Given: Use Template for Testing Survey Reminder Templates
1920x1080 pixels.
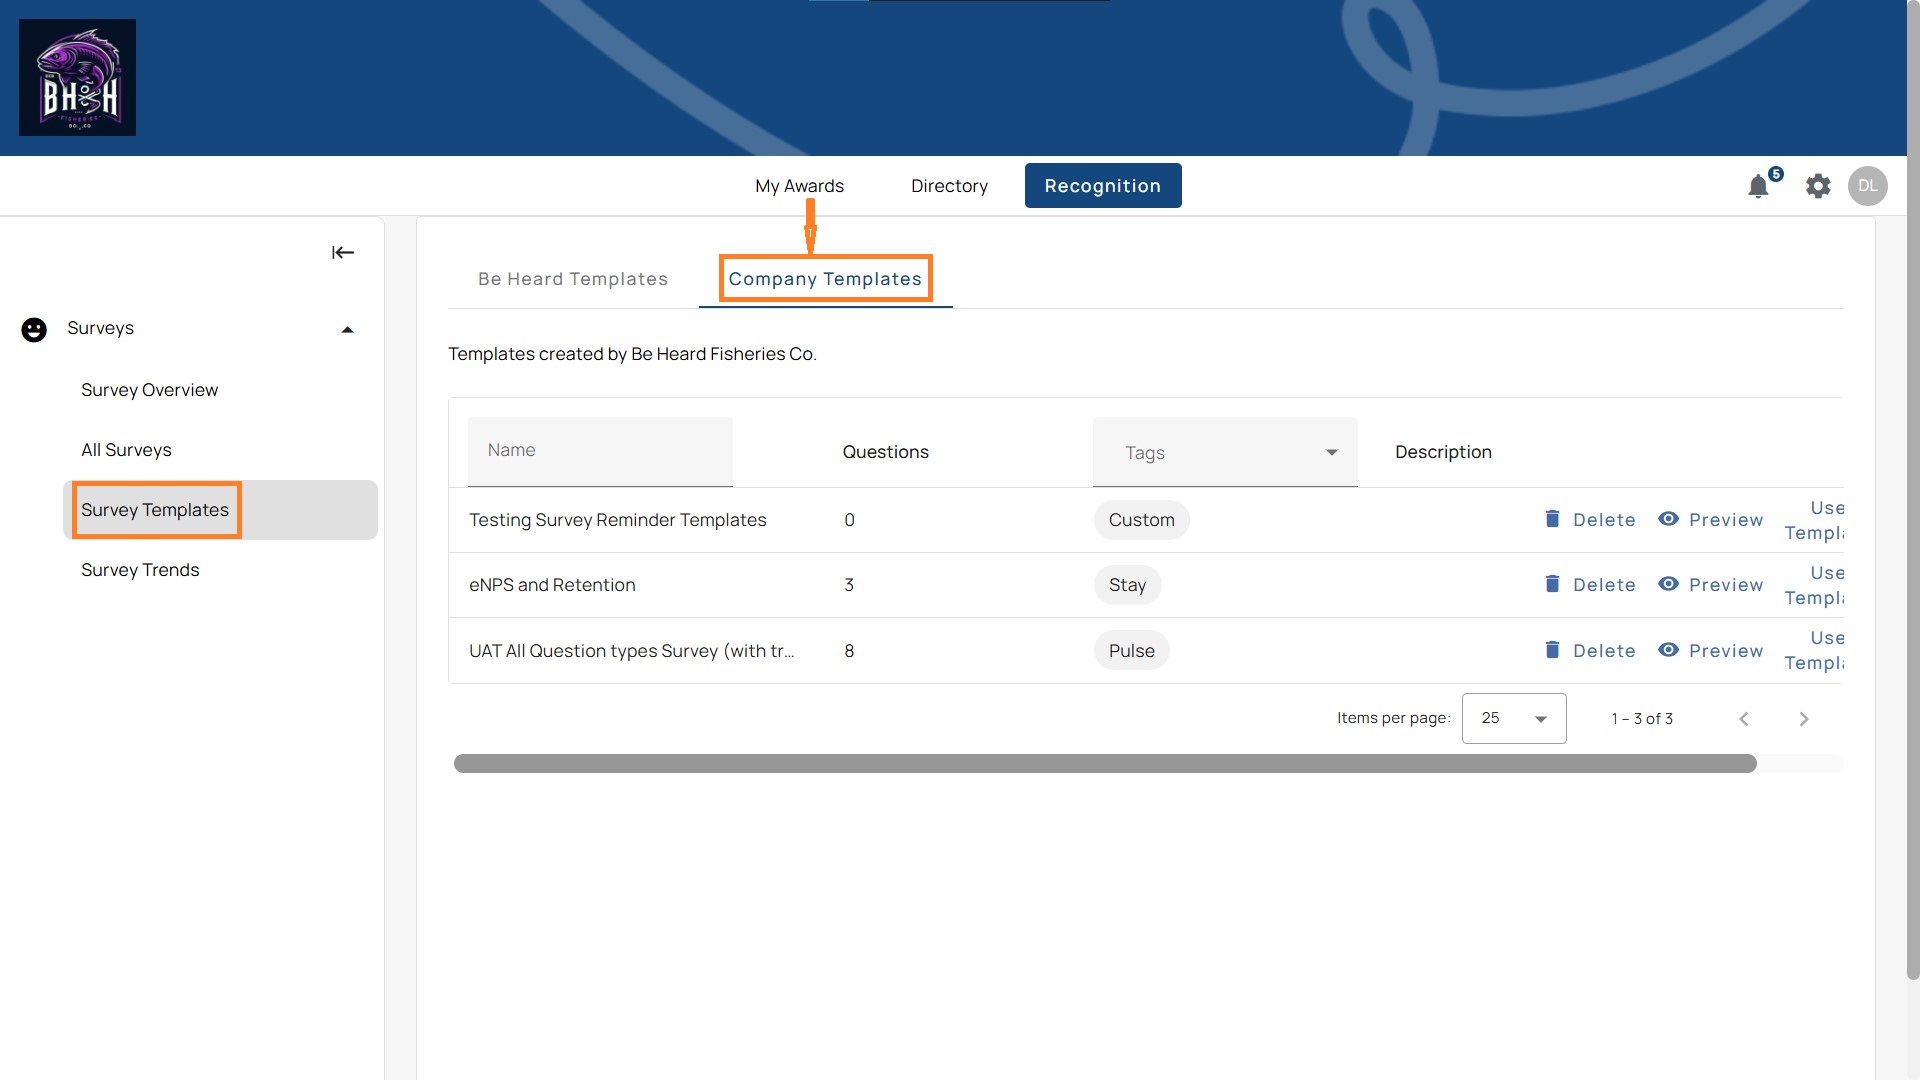Looking at the screenshot, I should pos(1814,520).
